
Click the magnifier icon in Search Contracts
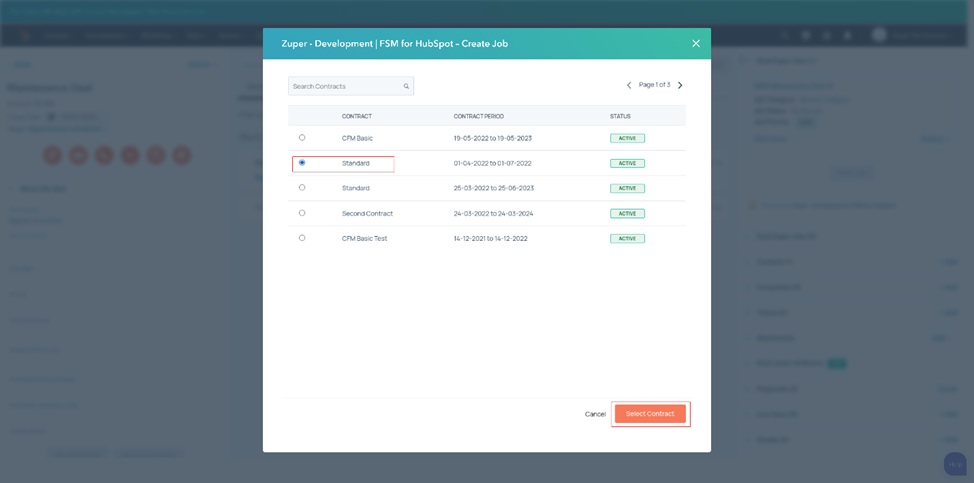406,87
